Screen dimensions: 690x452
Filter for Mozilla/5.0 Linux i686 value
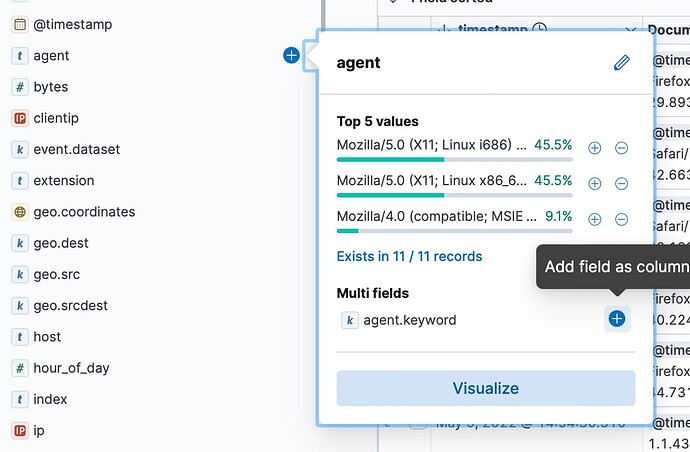pos(594,148)
